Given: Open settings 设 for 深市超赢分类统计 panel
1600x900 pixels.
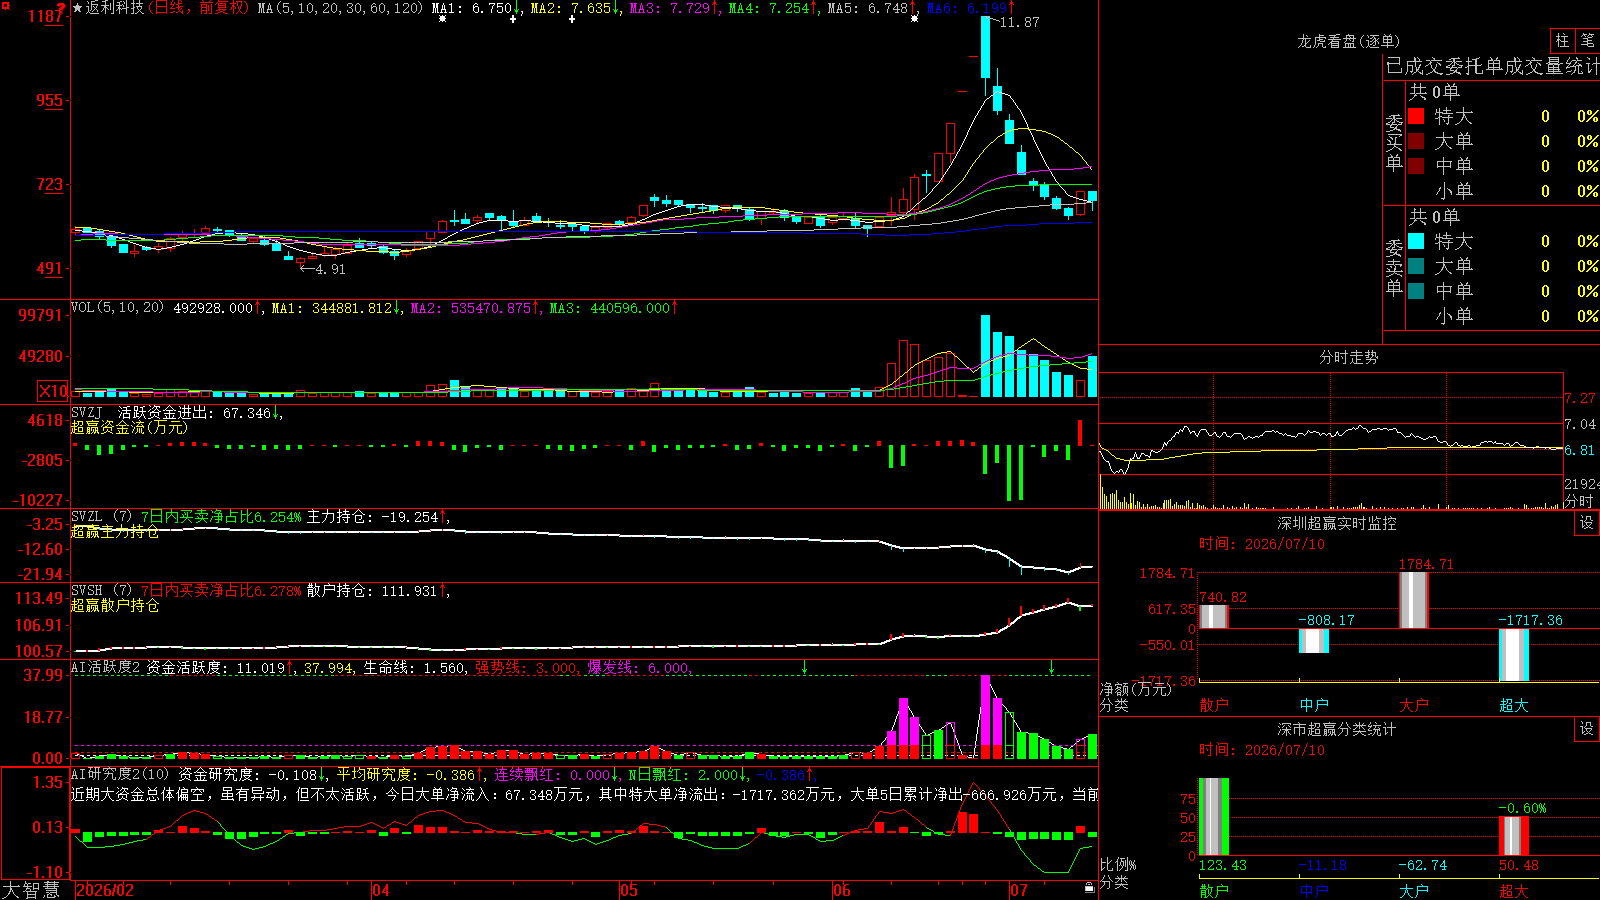Looking at the screenshot, I should click(1587, 730).
